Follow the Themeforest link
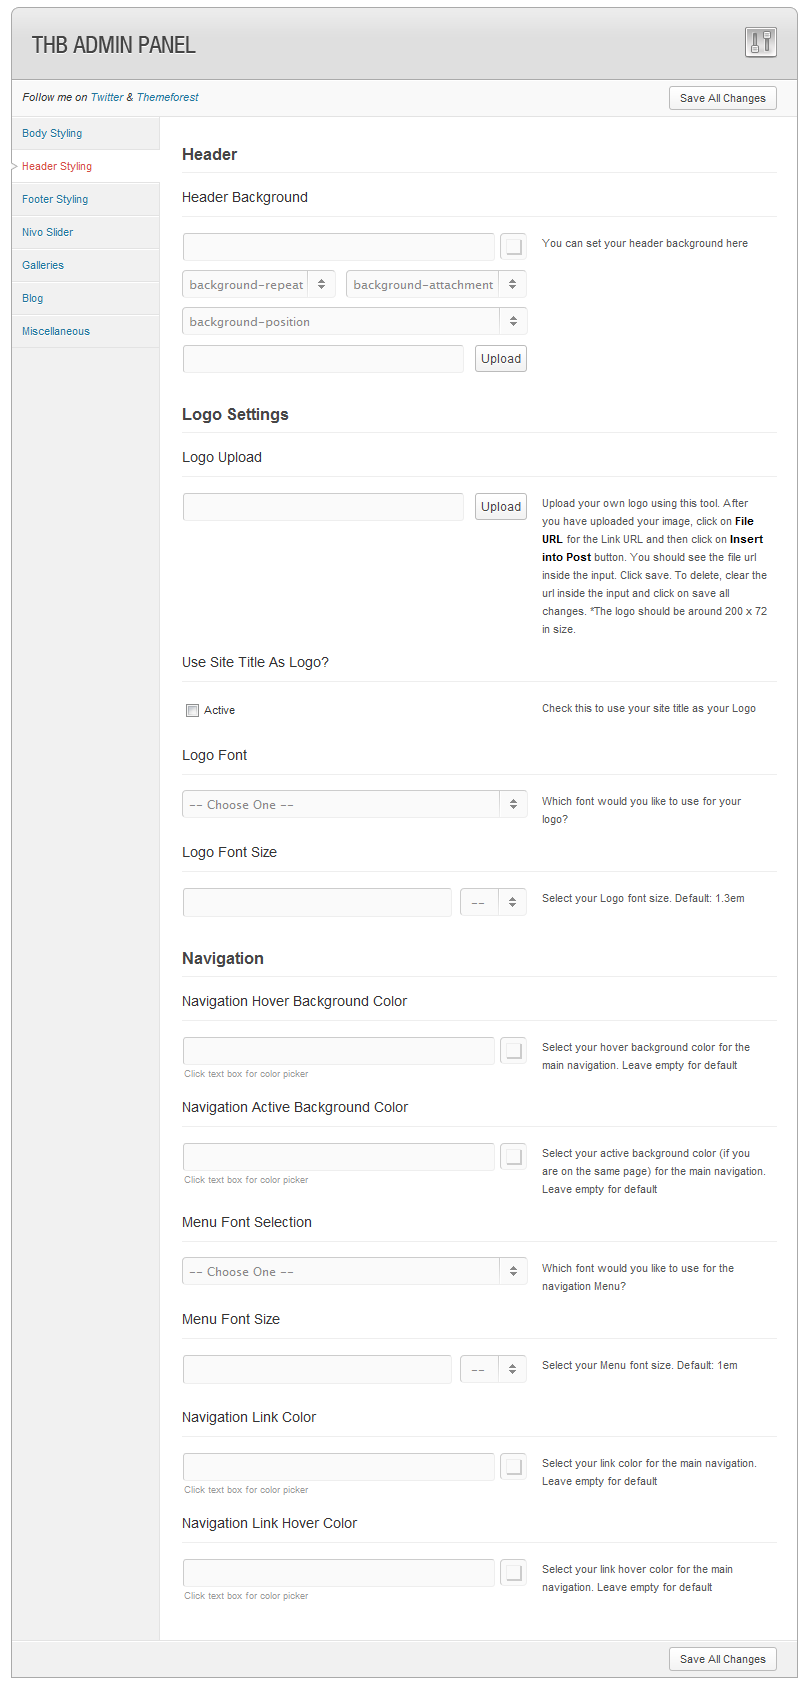 [x=168, y=98]
